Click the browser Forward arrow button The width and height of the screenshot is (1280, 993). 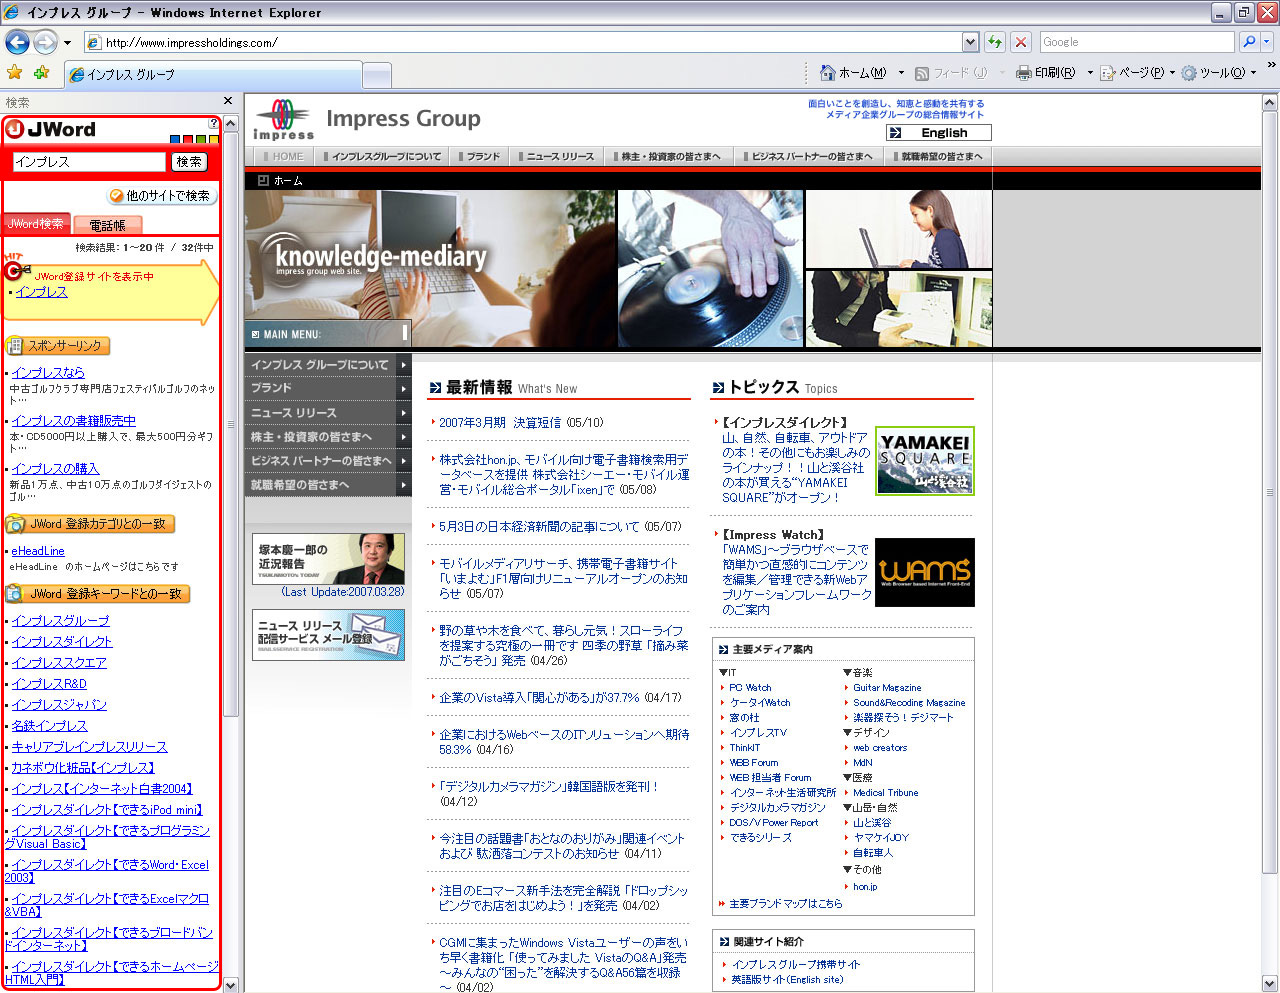tap(45, 42)
